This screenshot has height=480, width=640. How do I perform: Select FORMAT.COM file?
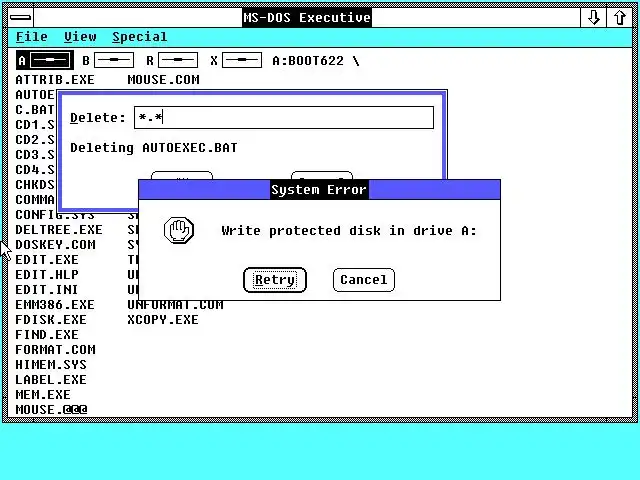pyautogui.click(x=56, y=350)
